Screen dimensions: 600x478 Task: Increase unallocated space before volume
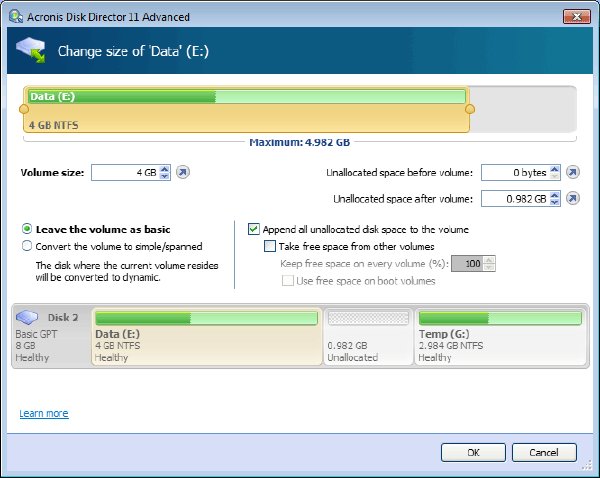[x=554, y=169]
